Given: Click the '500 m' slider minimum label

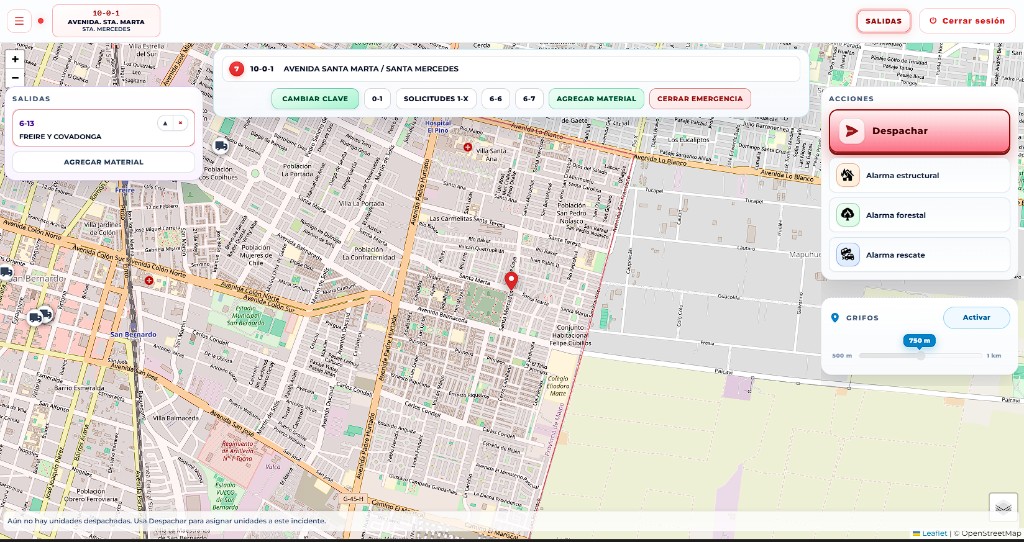Looking at the screenshot, I should click(842, 356).
